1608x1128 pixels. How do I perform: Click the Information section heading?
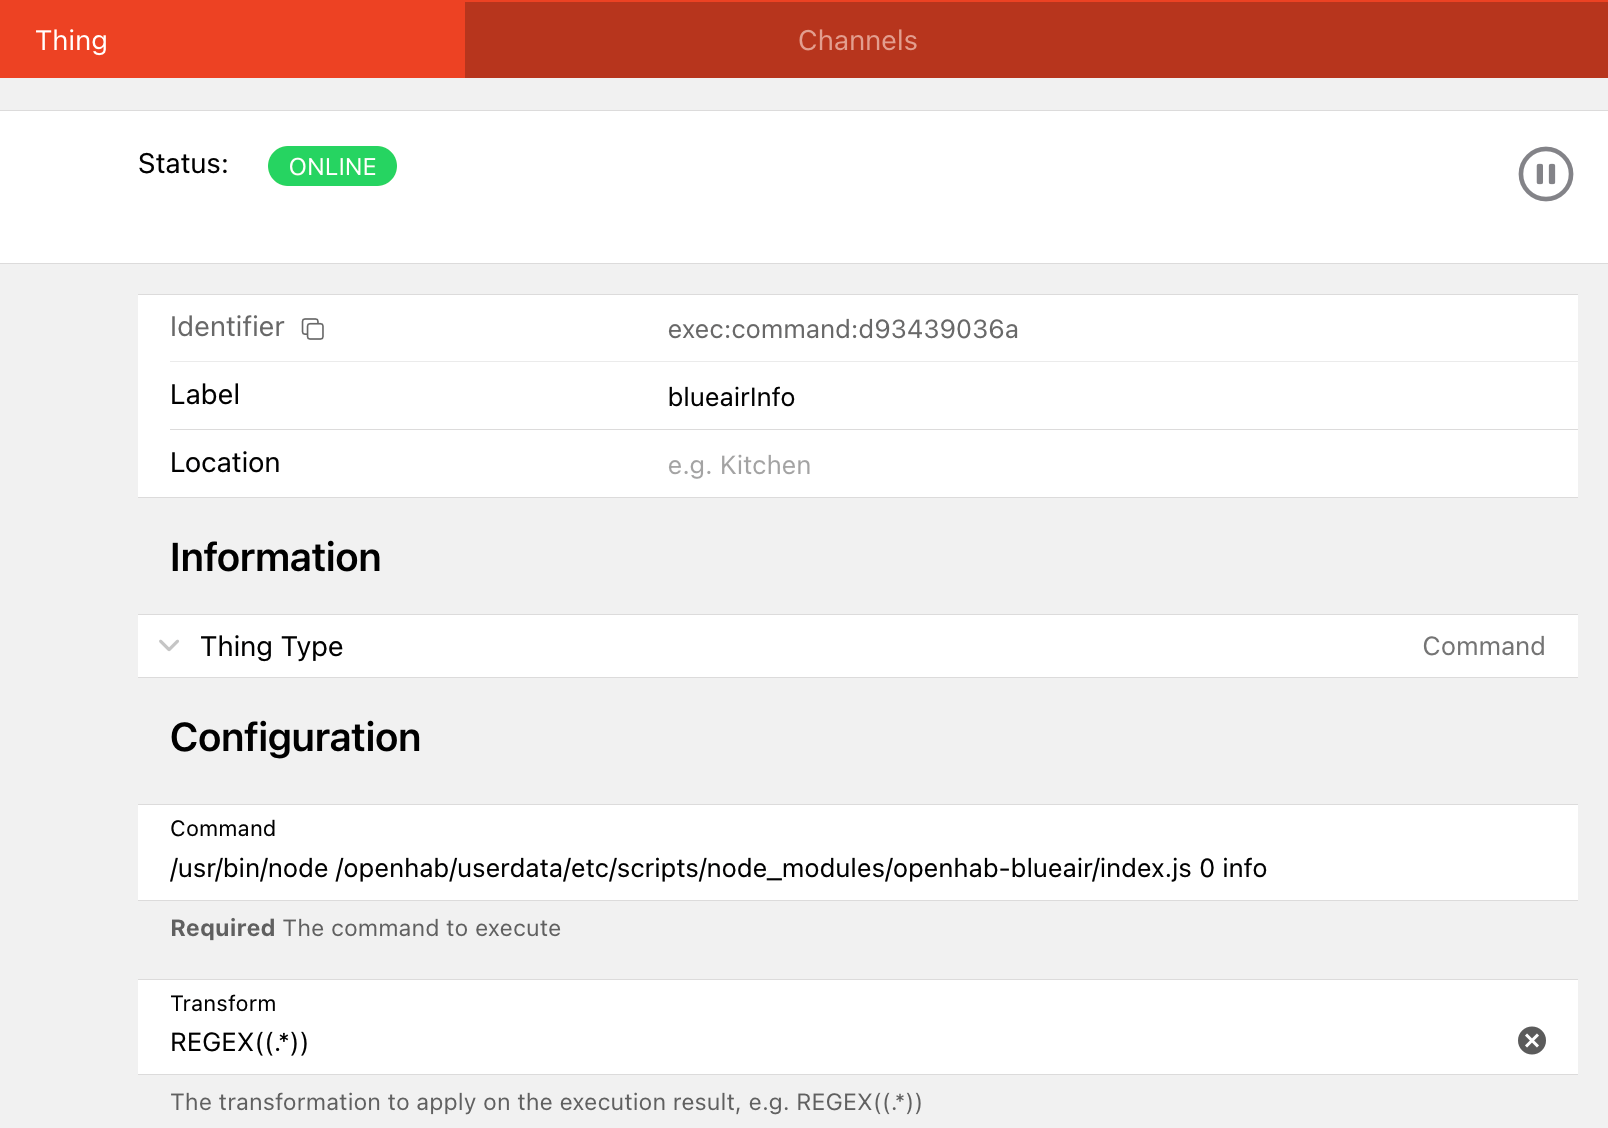275,557
